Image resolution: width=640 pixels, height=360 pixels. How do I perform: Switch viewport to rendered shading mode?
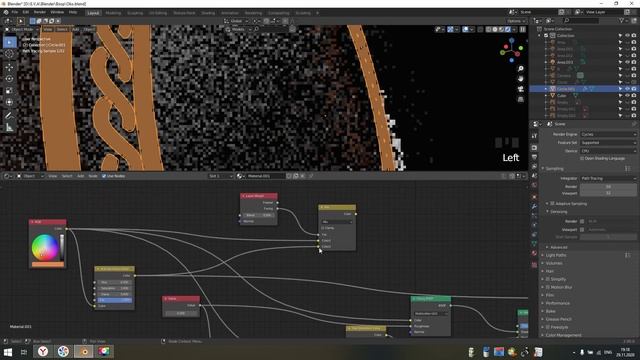coord(508,29)
